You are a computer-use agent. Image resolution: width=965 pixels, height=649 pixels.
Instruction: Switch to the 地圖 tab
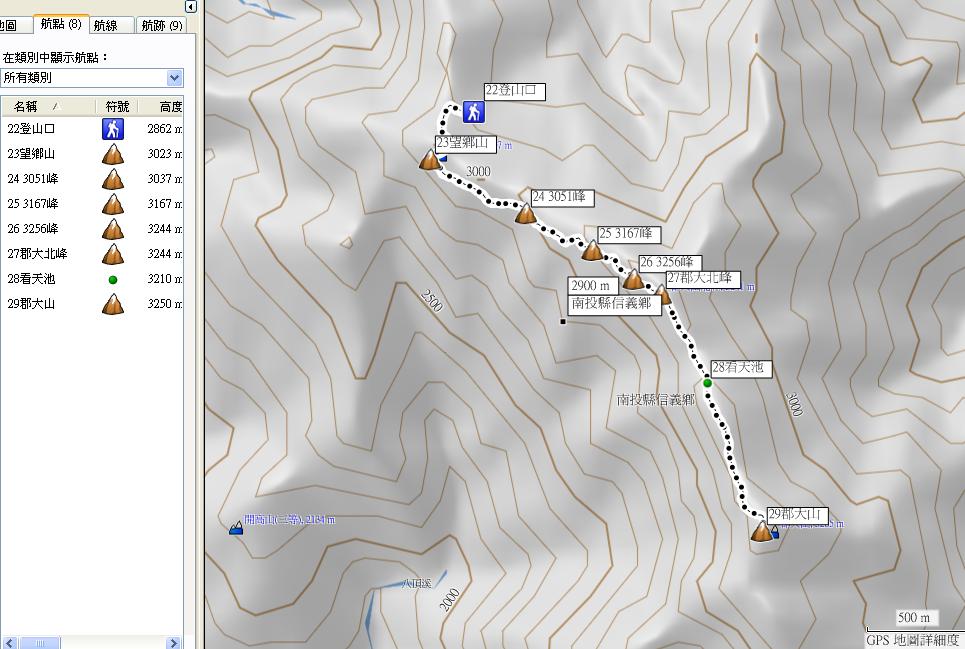[x=15, y=25]
